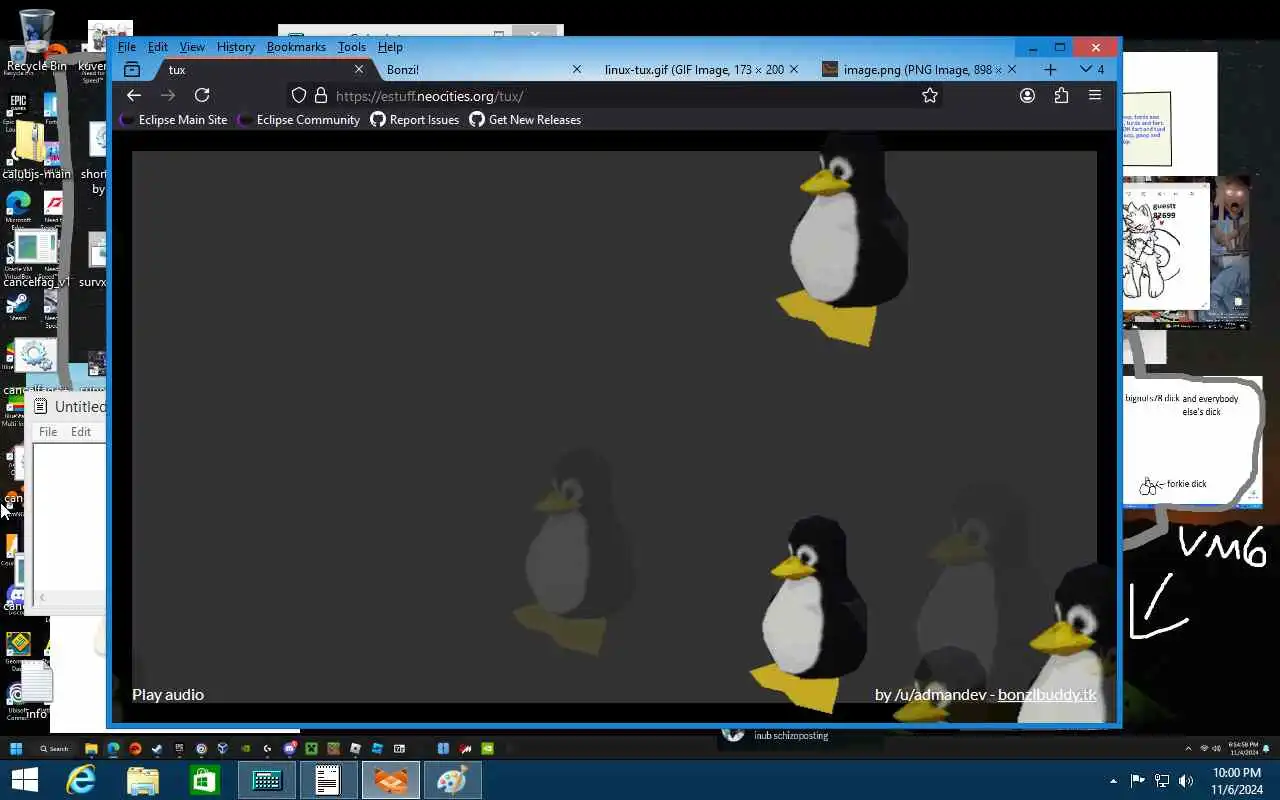The image size is (1280, 800).
Task: Open the Eclipse Community bookmark
Action: pos(299,120)
